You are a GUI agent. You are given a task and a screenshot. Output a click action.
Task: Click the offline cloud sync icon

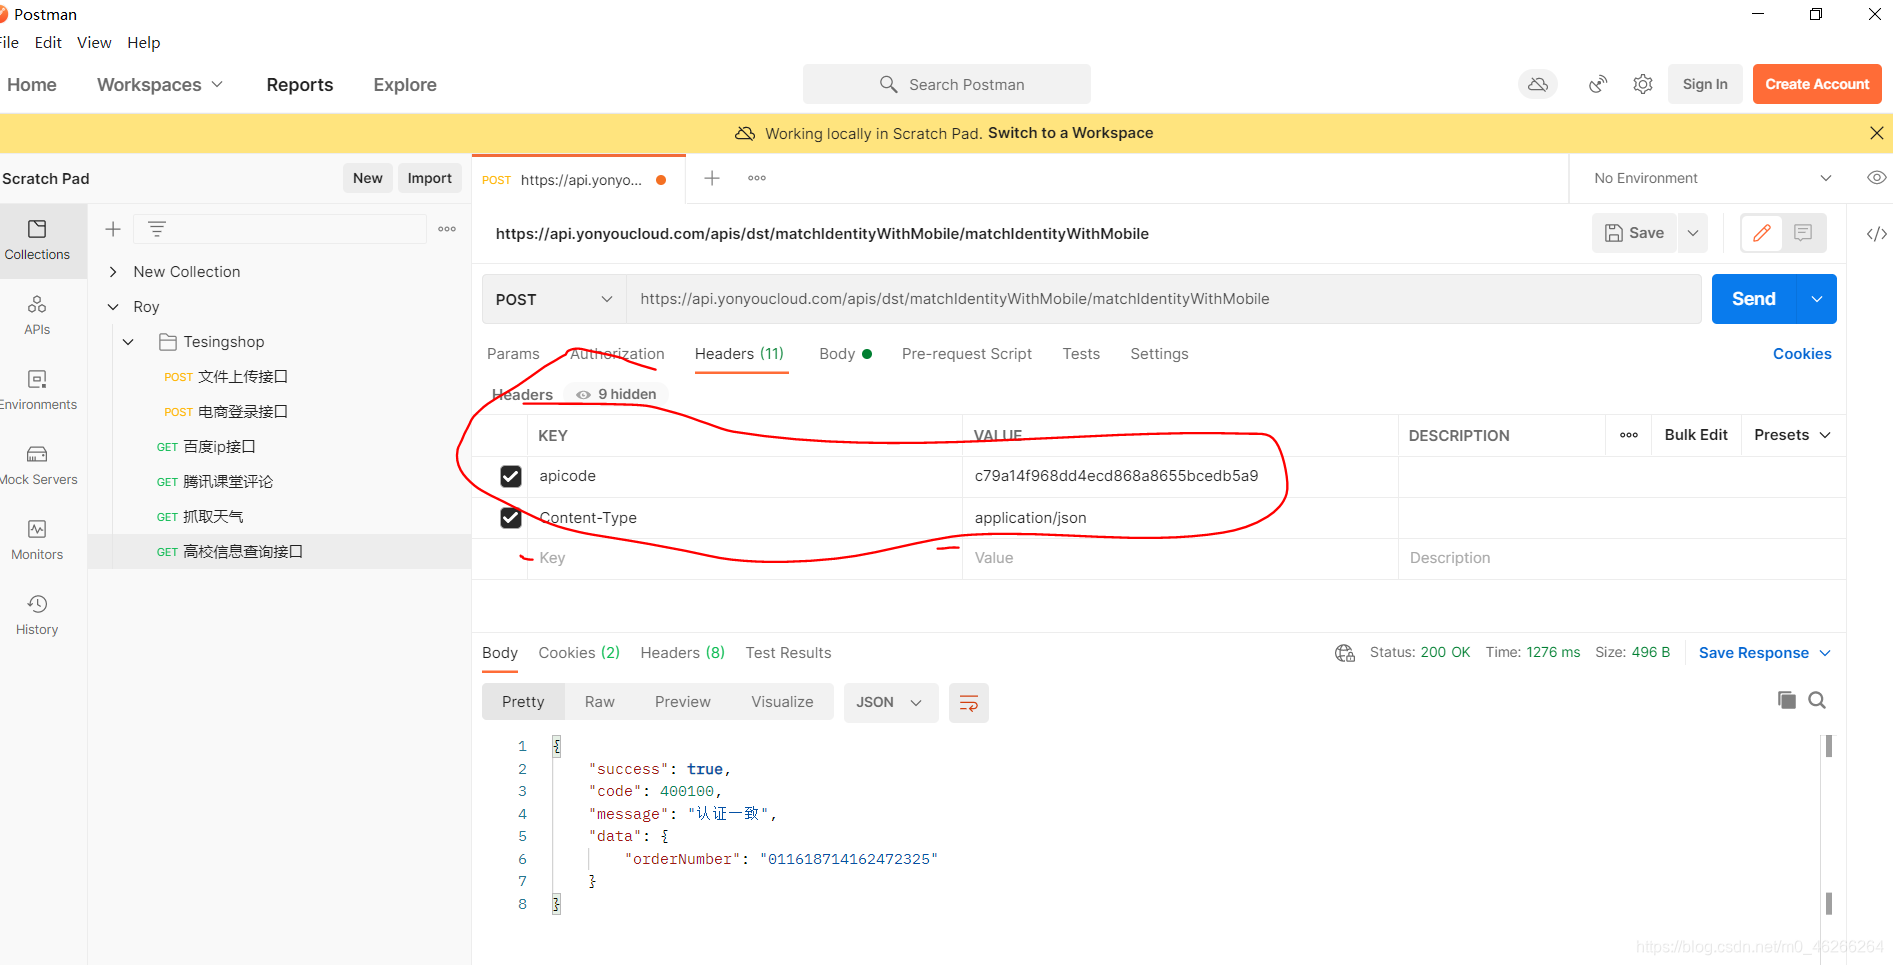1538,84
